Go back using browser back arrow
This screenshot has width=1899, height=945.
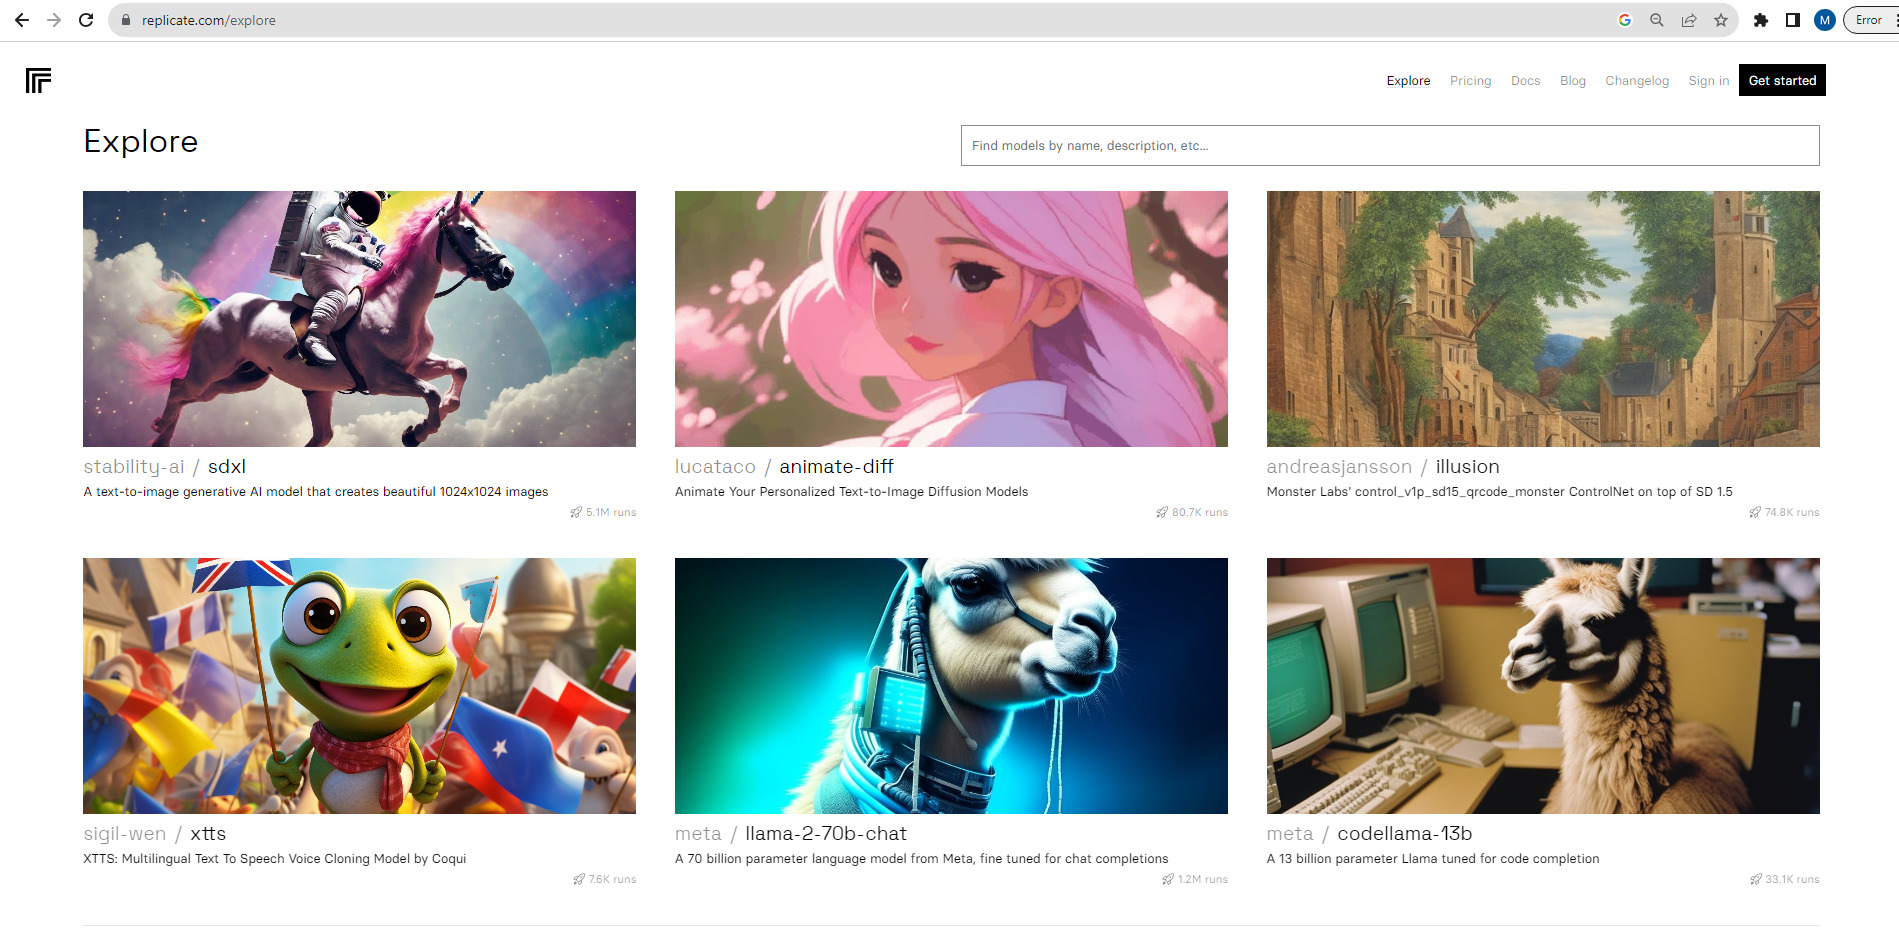pyautogui.click(x=22, y=20)
